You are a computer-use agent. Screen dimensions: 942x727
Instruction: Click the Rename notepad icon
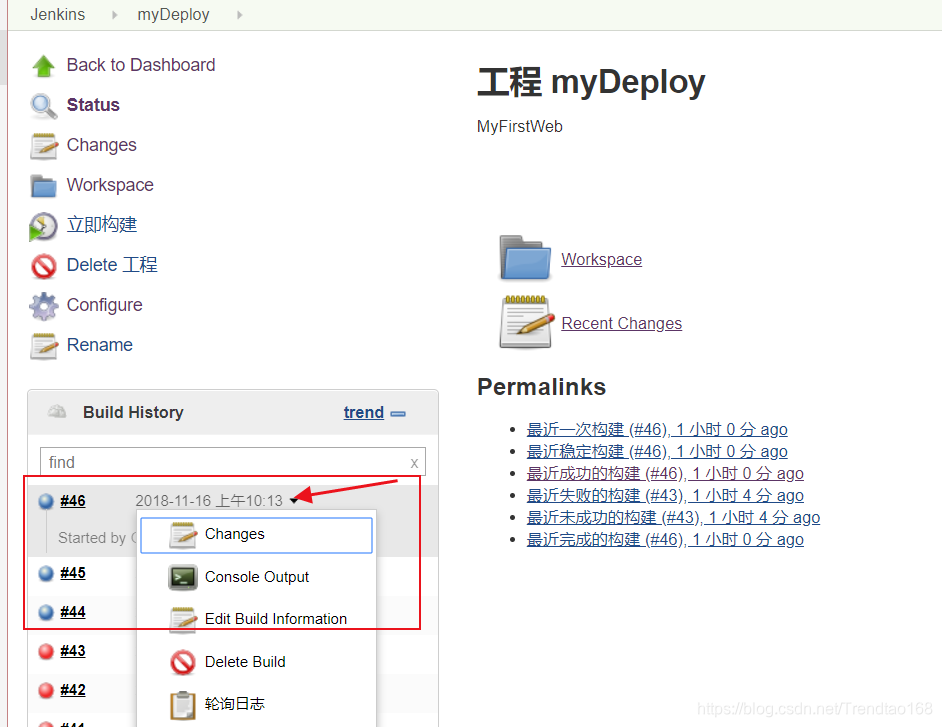click(44, 346)
